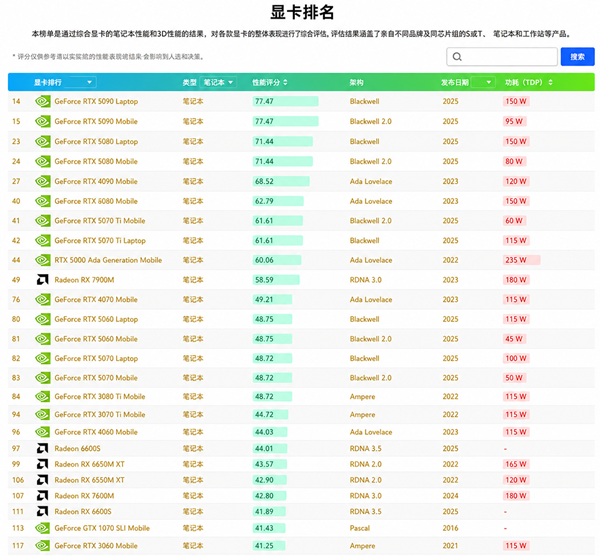Click NVIDIA icon for GeForce RTX 5070 Laptop
This screenshot has height=556, width=600.
(42, 359)
